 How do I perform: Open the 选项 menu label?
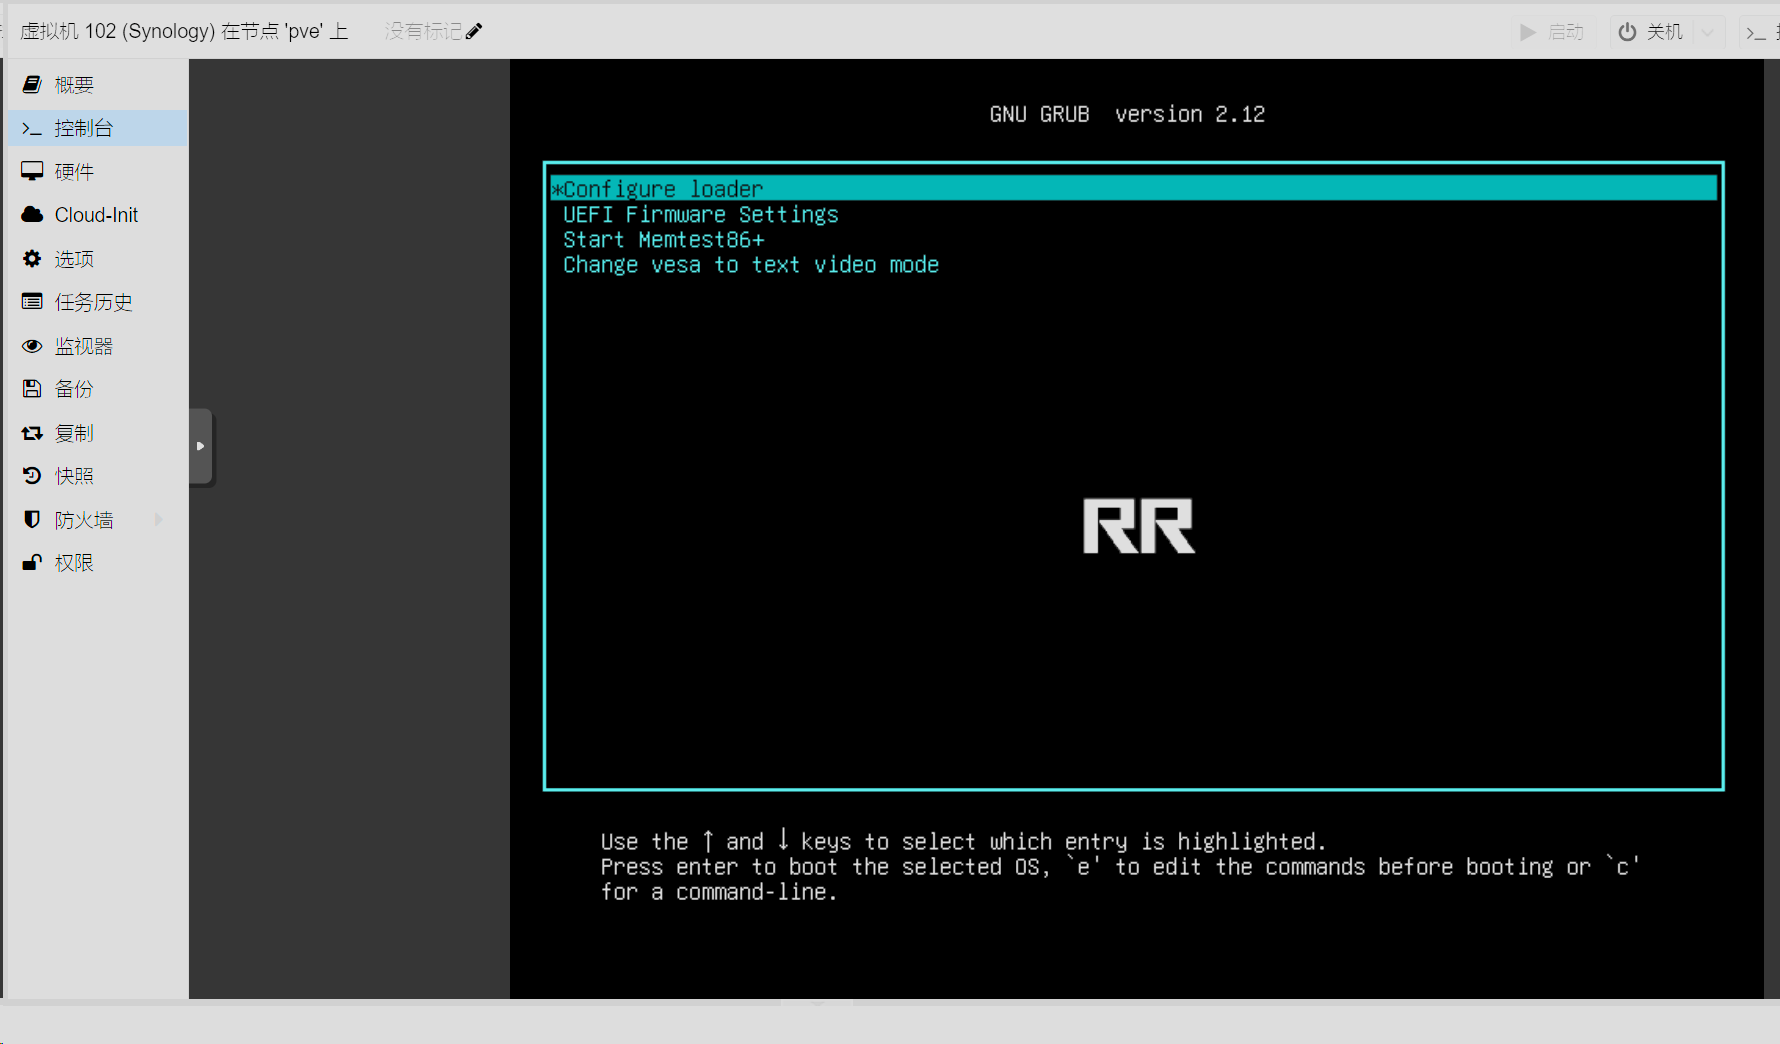click(x=74, y=259)
